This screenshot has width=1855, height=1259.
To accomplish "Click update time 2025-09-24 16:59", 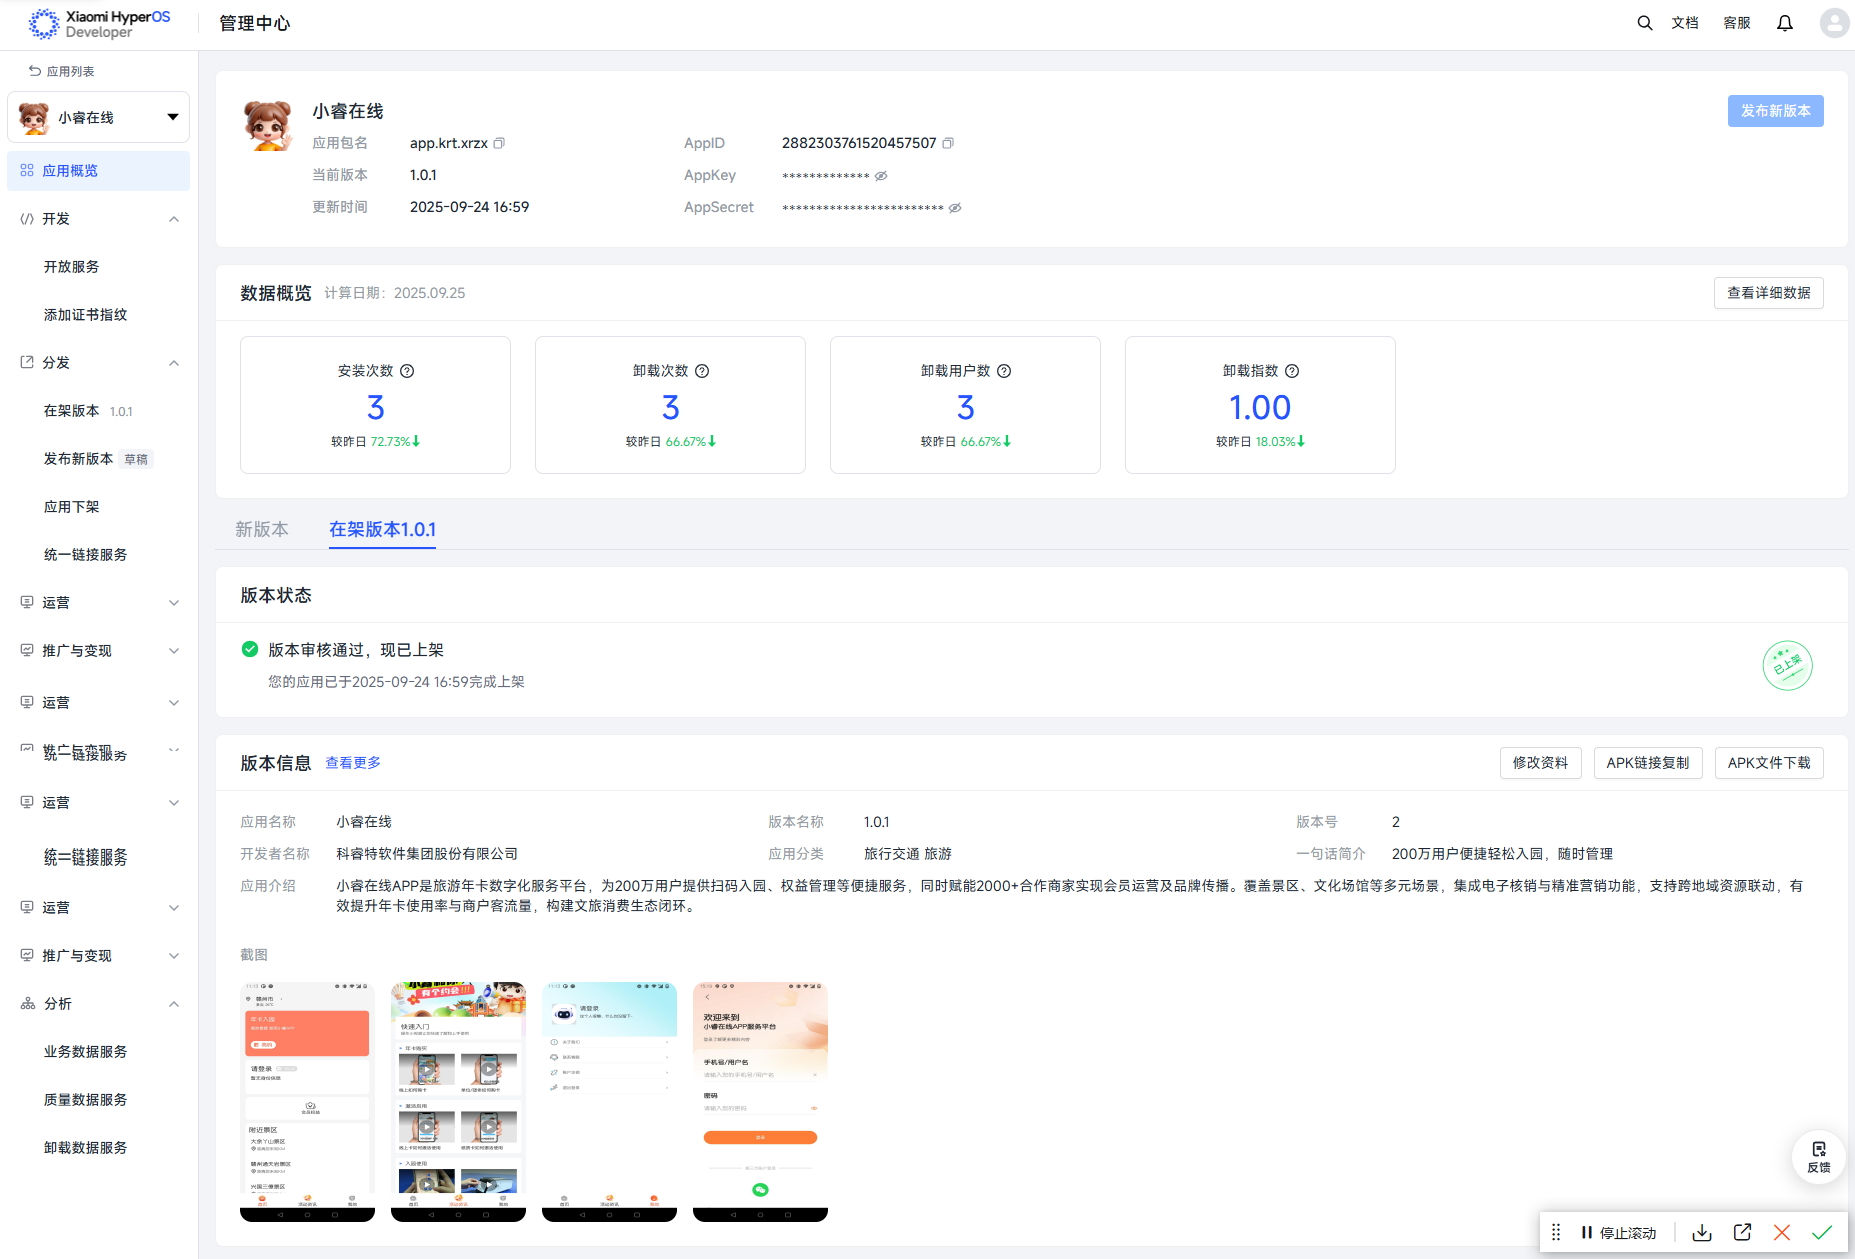I will 470,207.
